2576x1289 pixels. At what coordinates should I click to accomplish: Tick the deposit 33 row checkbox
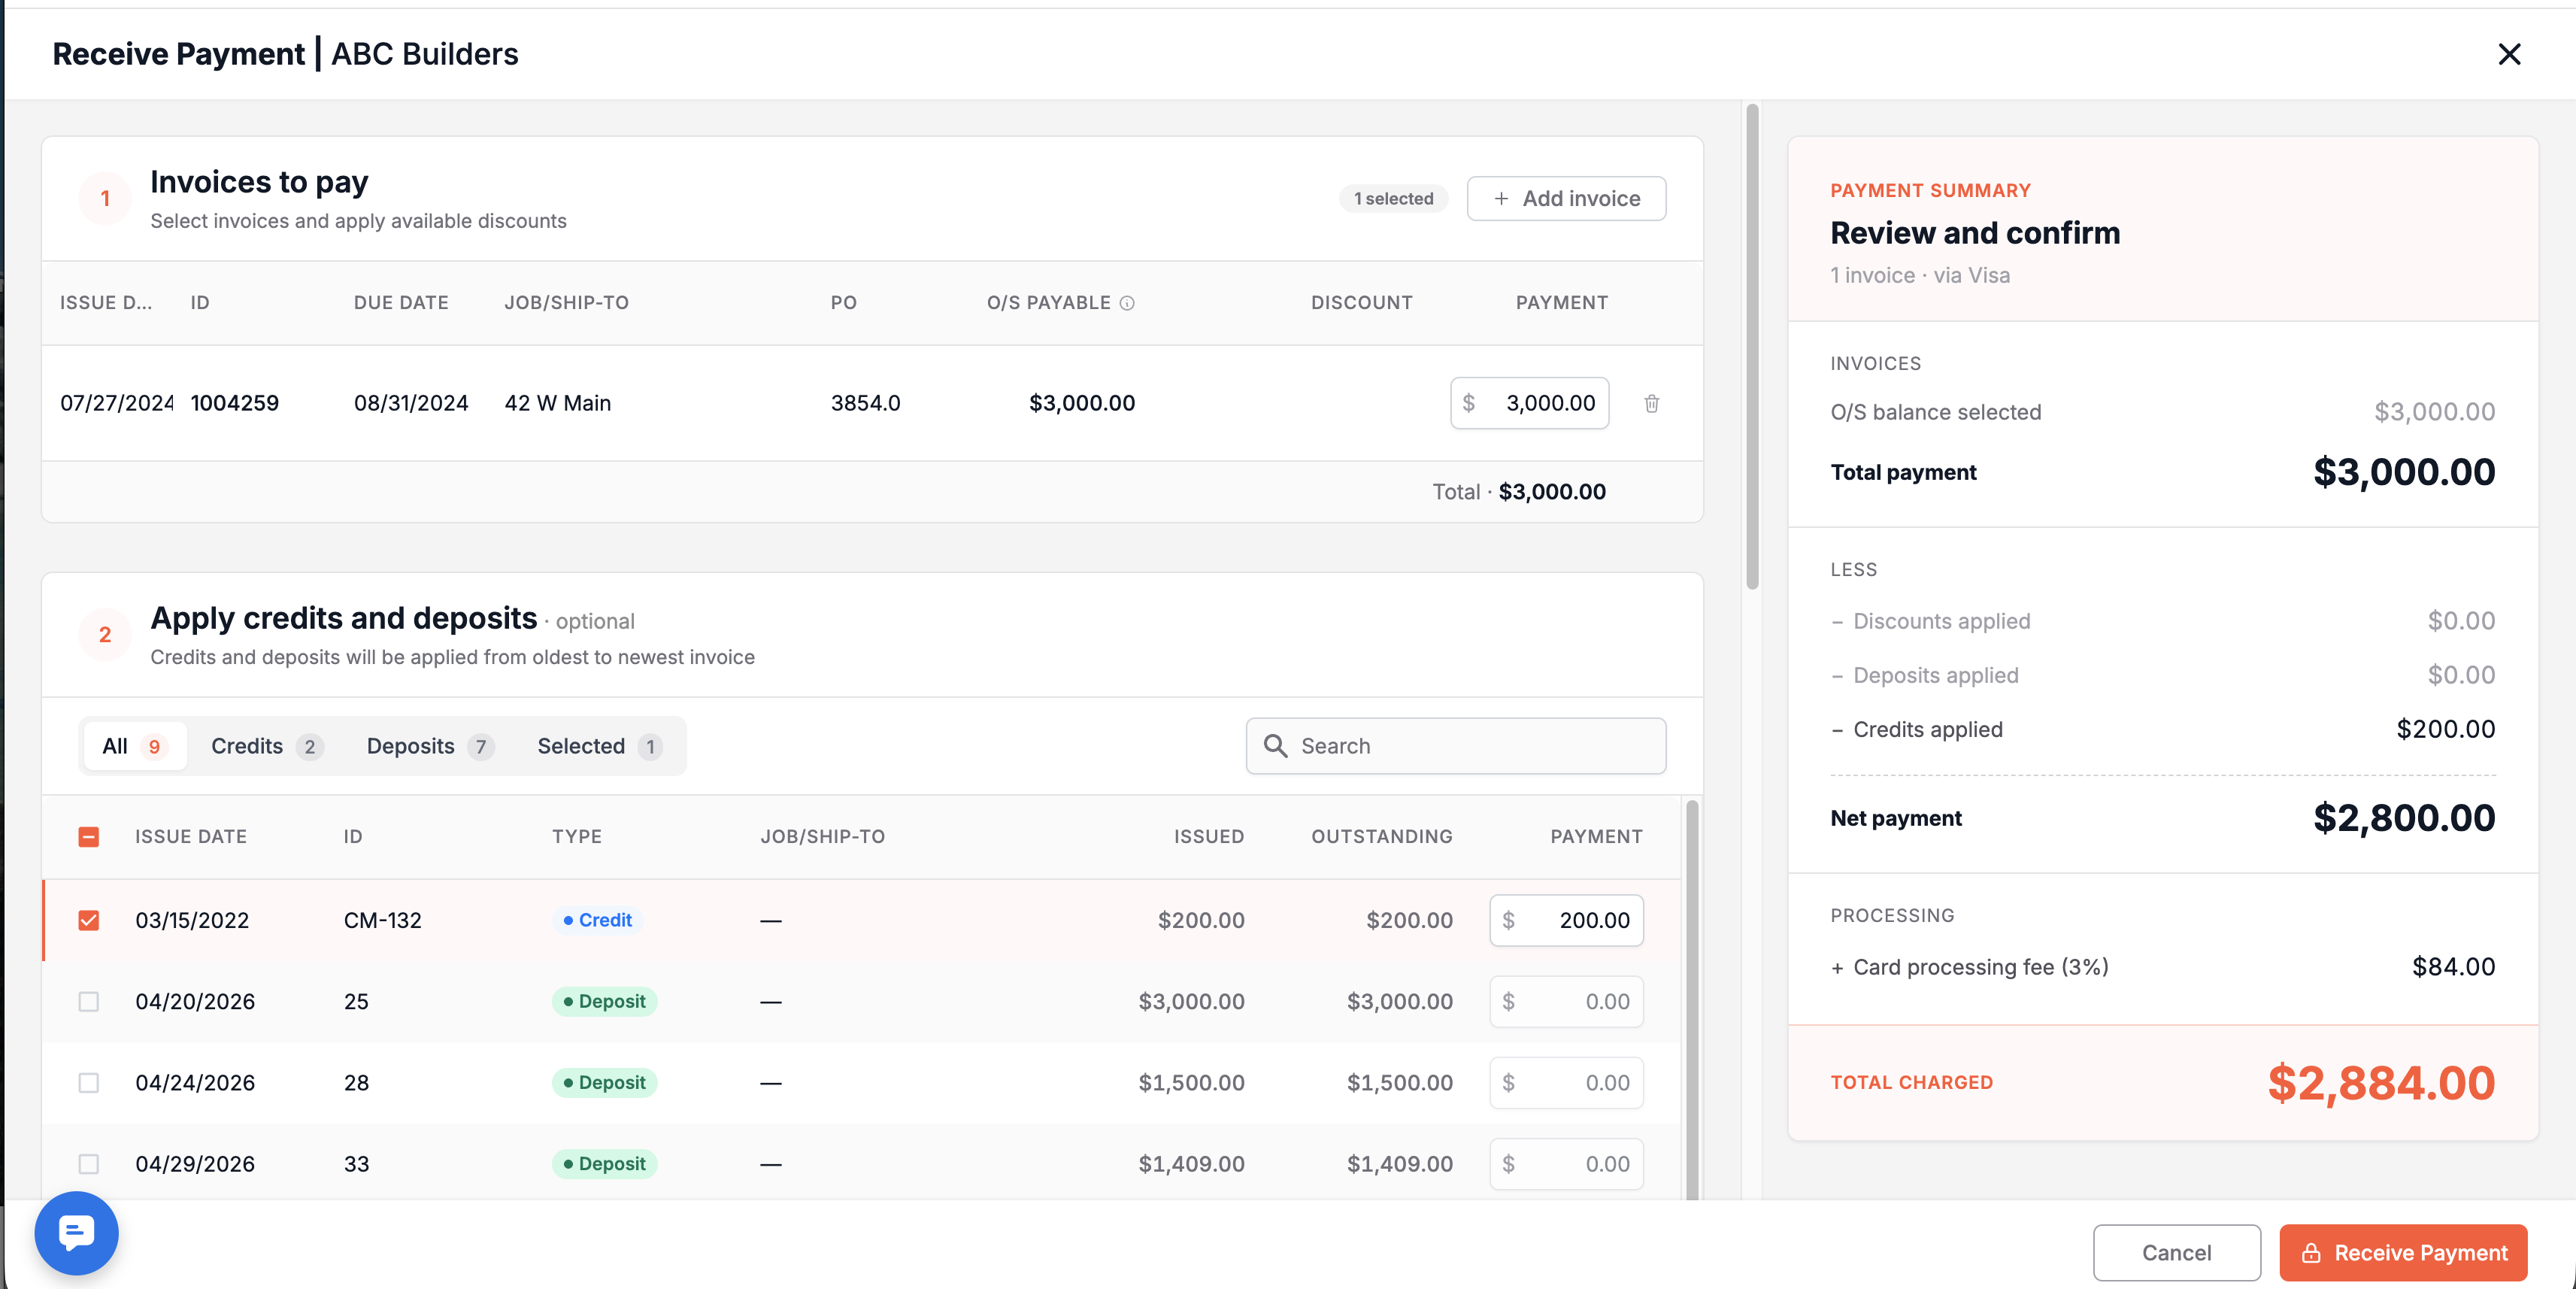click(89, 1164)
